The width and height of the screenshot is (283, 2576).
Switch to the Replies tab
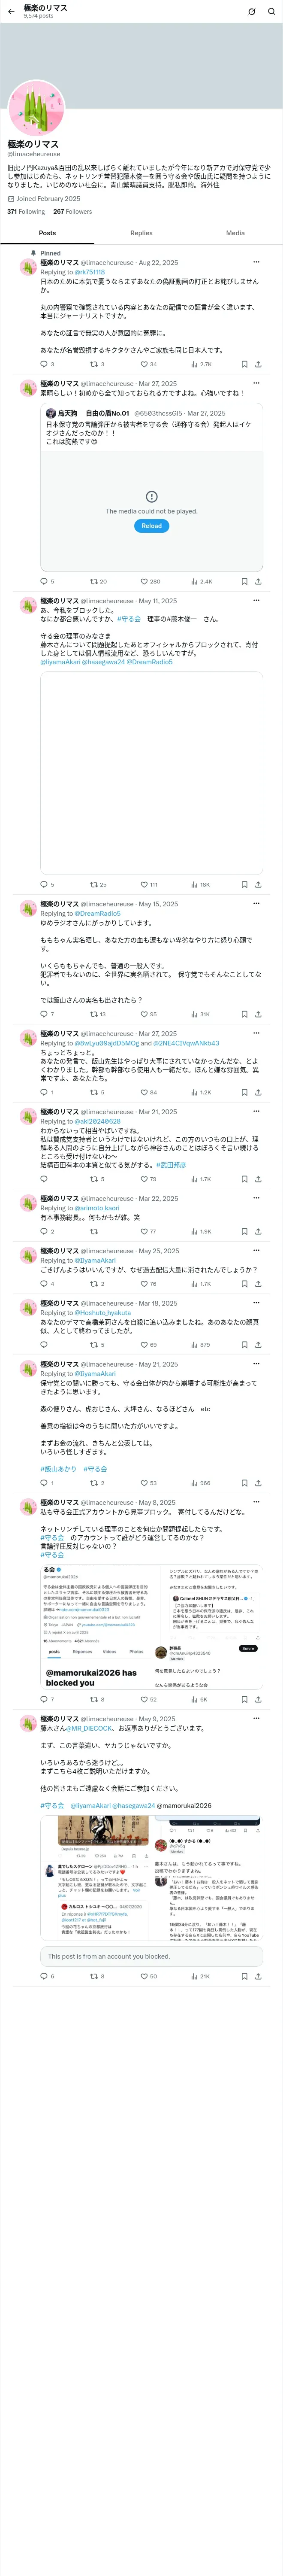(141, 233)
